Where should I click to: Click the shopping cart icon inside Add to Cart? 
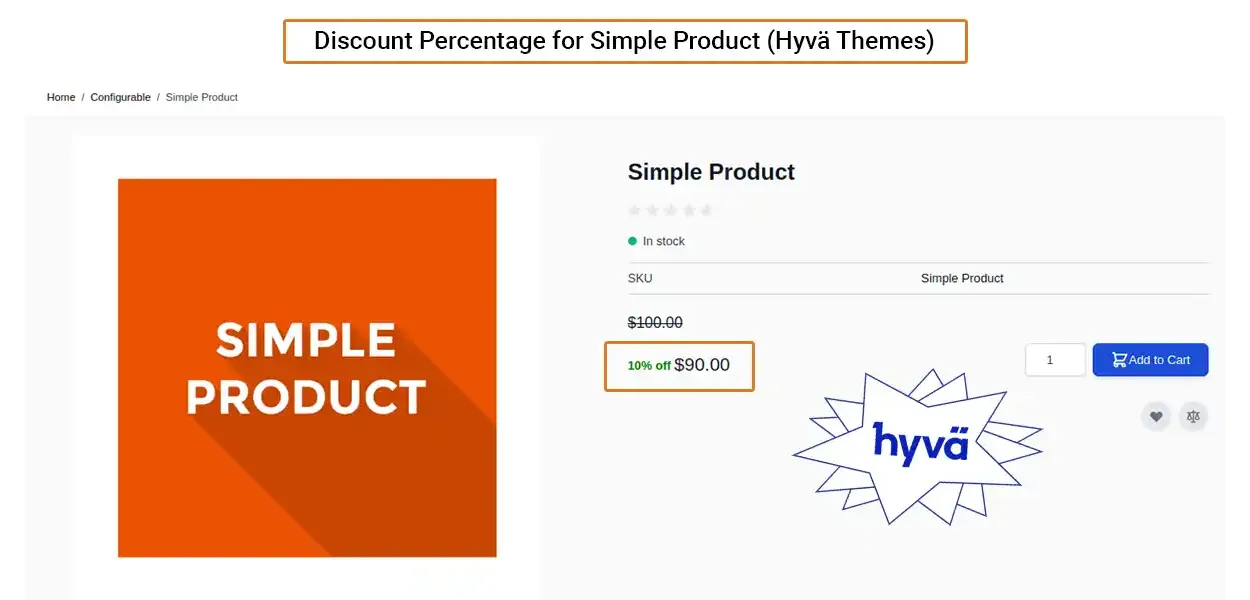point(1118,358)
